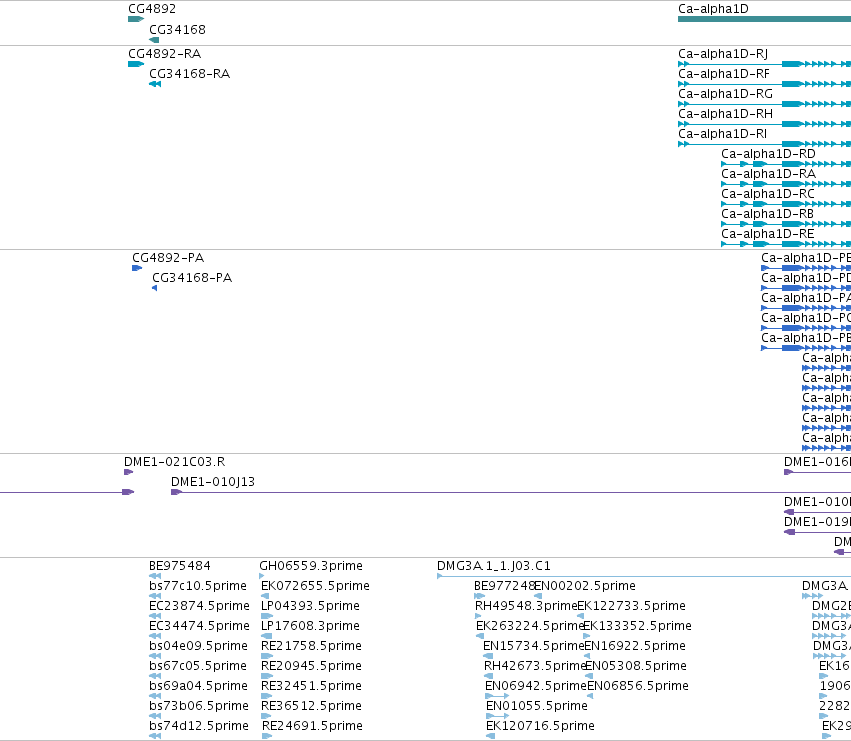Click EST EN06856.5prime
Viewport: 851px width, 741px height.
coord(638,687)
